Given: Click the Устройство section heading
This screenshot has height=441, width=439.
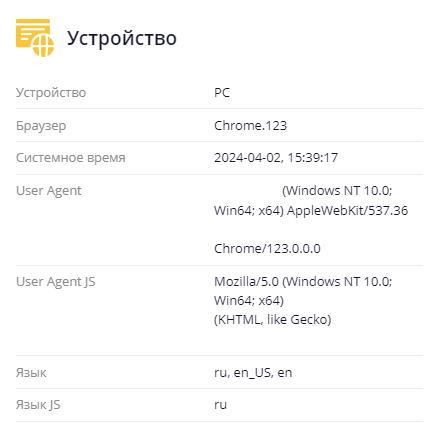Looking at the screenshot, I should click(122, 38).
